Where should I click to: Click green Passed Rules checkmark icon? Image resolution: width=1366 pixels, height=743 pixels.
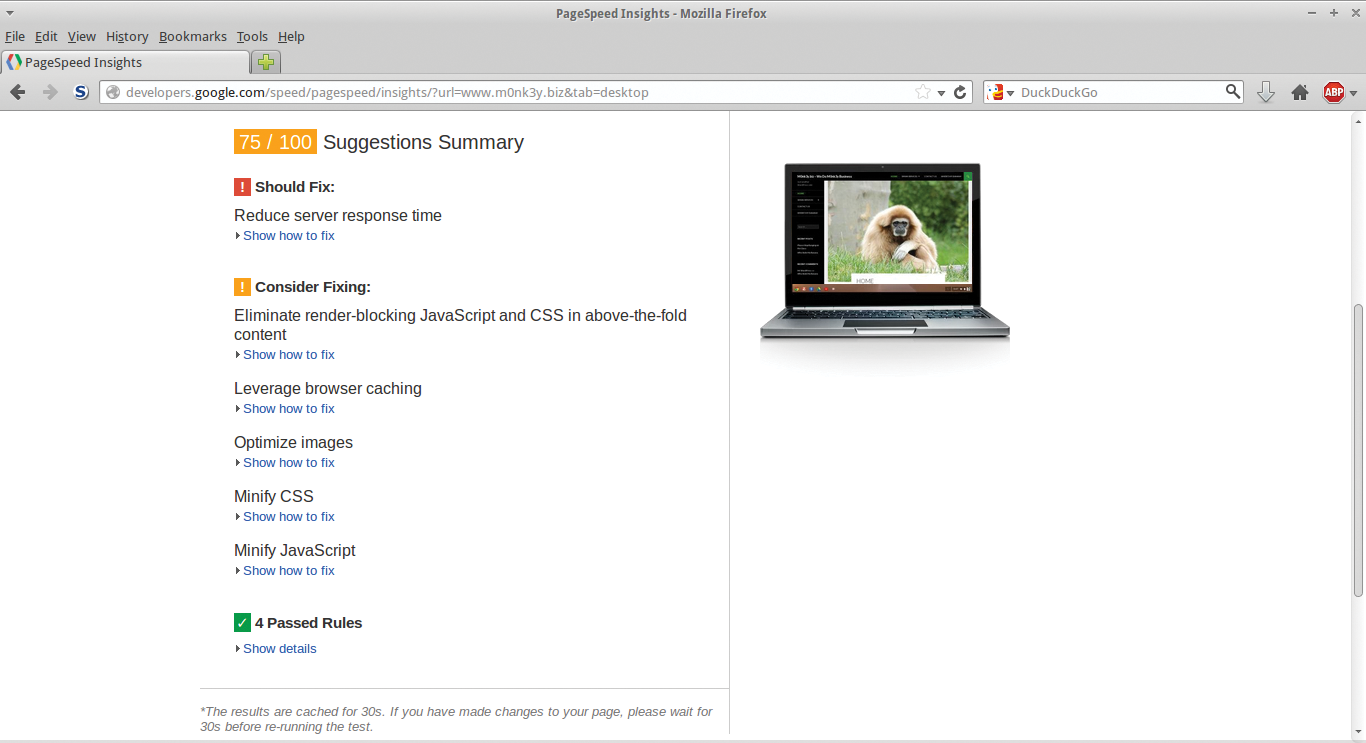pos(242,623)
